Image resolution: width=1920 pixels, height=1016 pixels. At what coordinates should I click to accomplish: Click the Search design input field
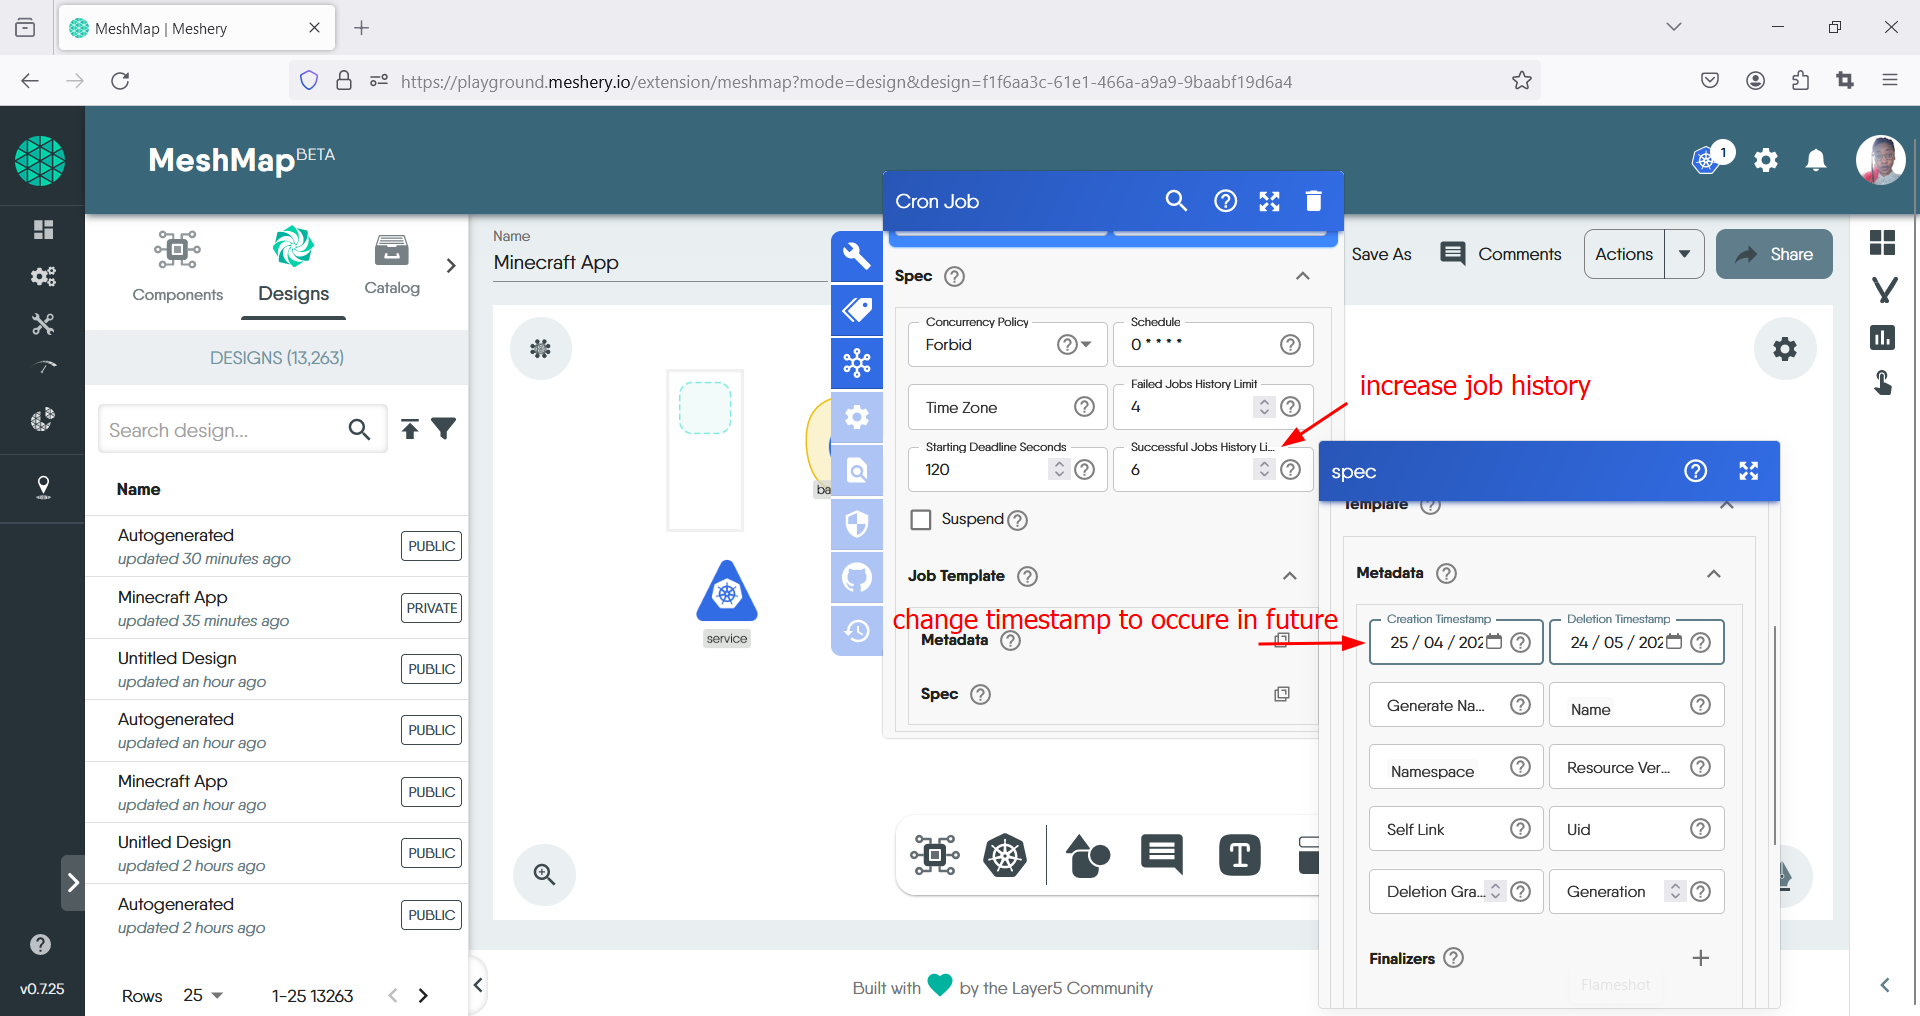[222, 430]
